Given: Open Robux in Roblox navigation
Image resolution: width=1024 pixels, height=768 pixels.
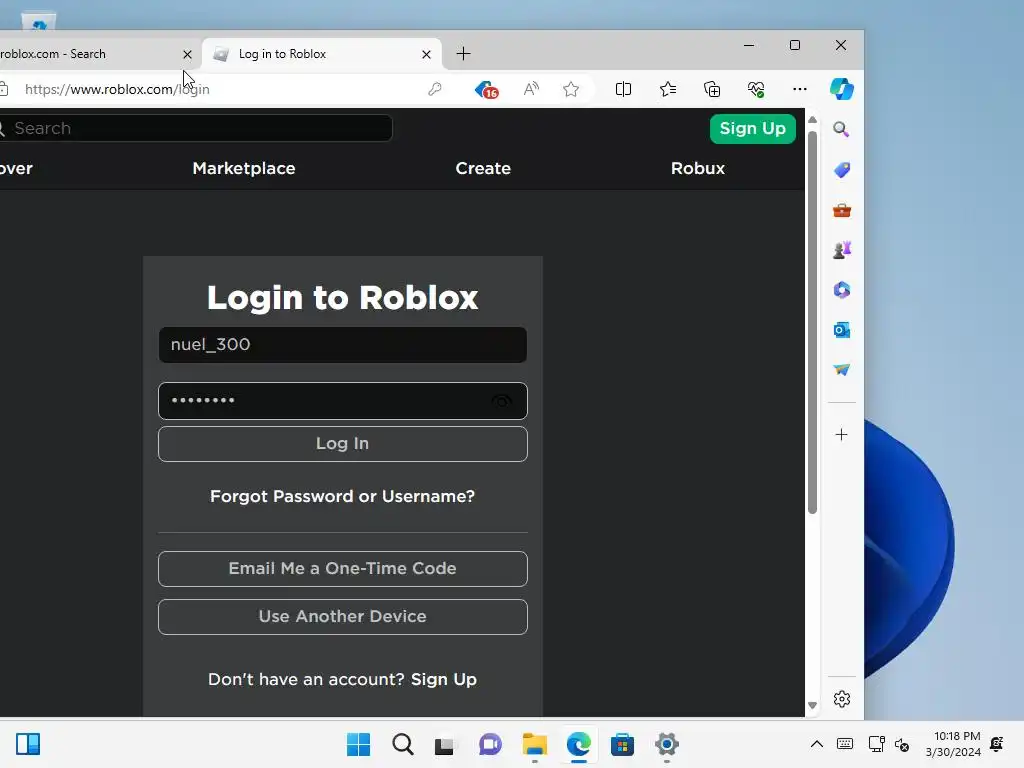Looking at the screenshot, I should pos(698,168).
